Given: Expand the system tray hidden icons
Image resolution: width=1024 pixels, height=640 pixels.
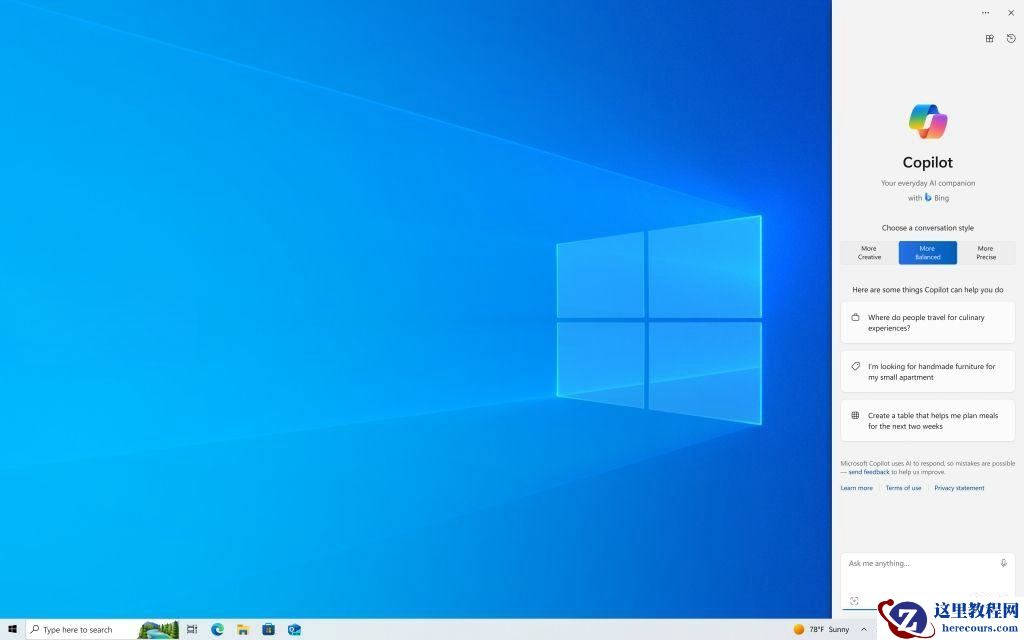Looking at the screenshot, I should [x=864, y=629].
